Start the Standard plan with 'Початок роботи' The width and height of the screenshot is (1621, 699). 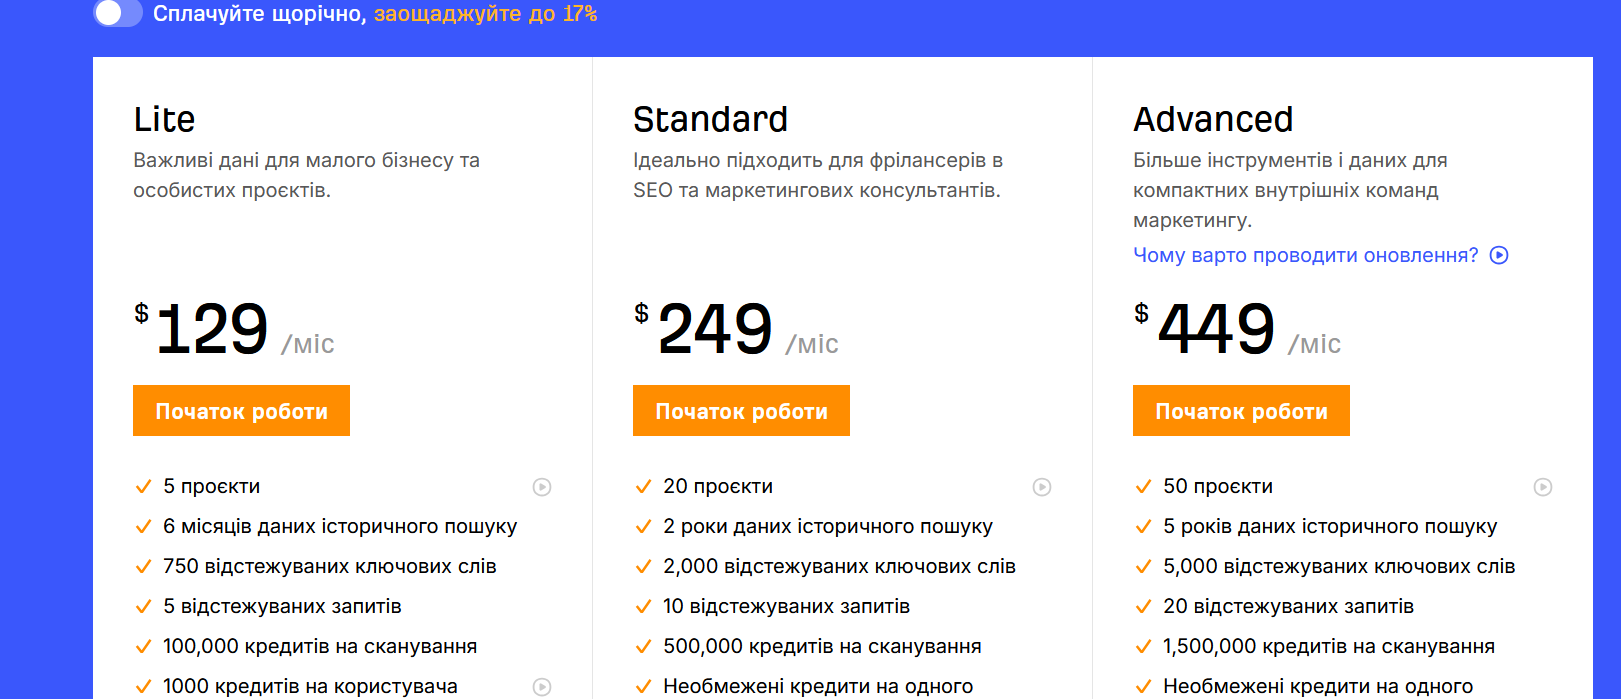(741, 411)
